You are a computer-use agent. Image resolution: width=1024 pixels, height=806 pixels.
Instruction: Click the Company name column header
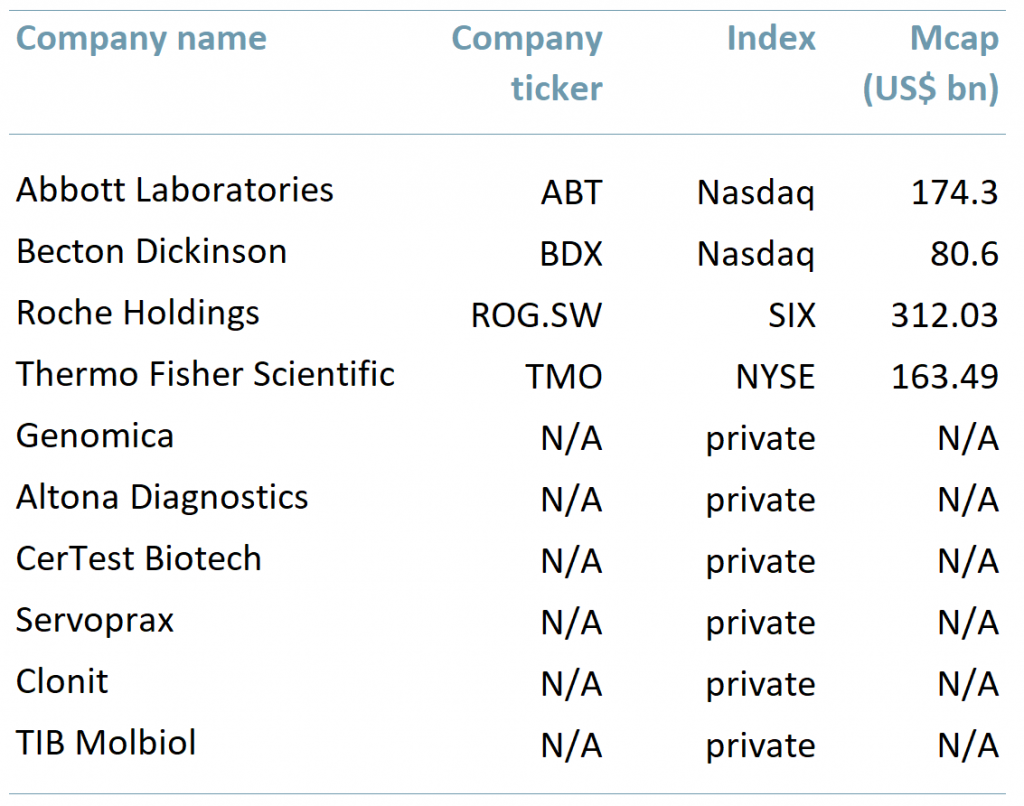(x=141, y=39)
